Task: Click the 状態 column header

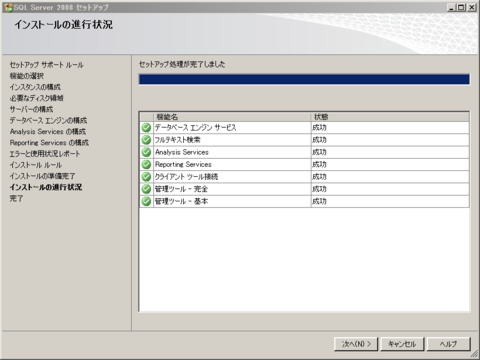Action: pos(390,117)
